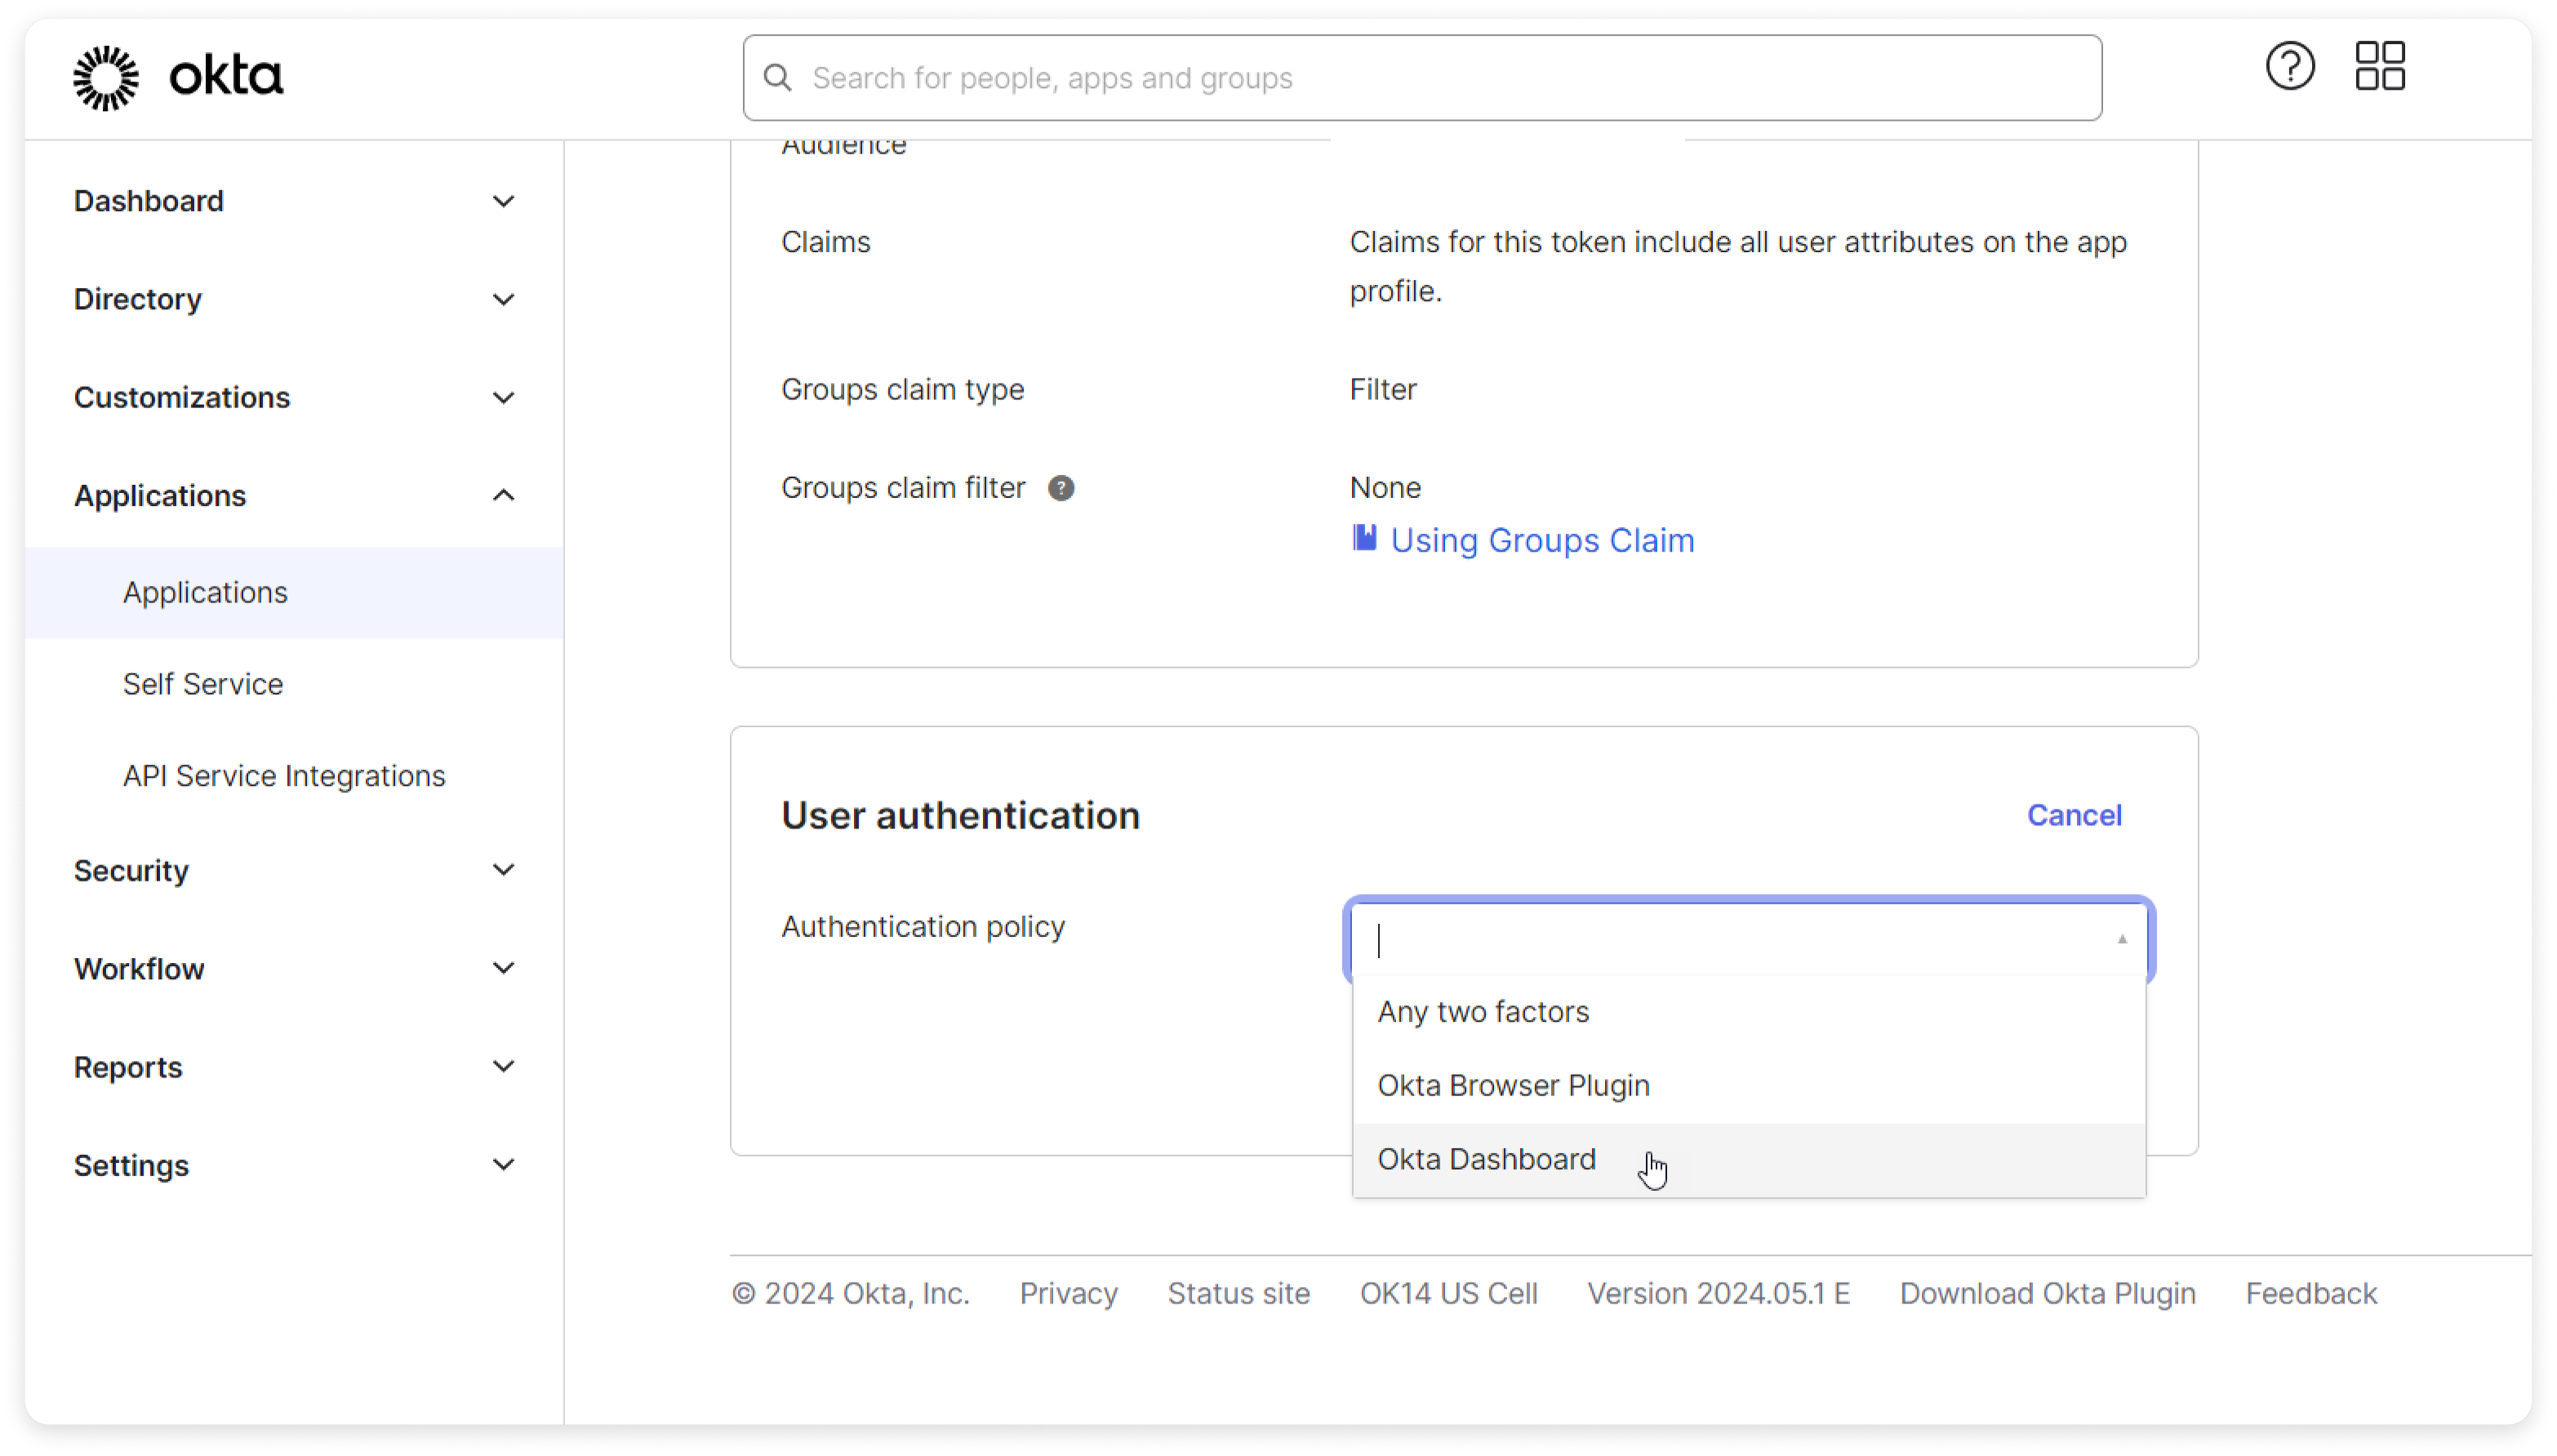This screenshot has height=1456, width=2557.
Task: Open the Status site footer link
Action: click(x=1238, y=1293)
